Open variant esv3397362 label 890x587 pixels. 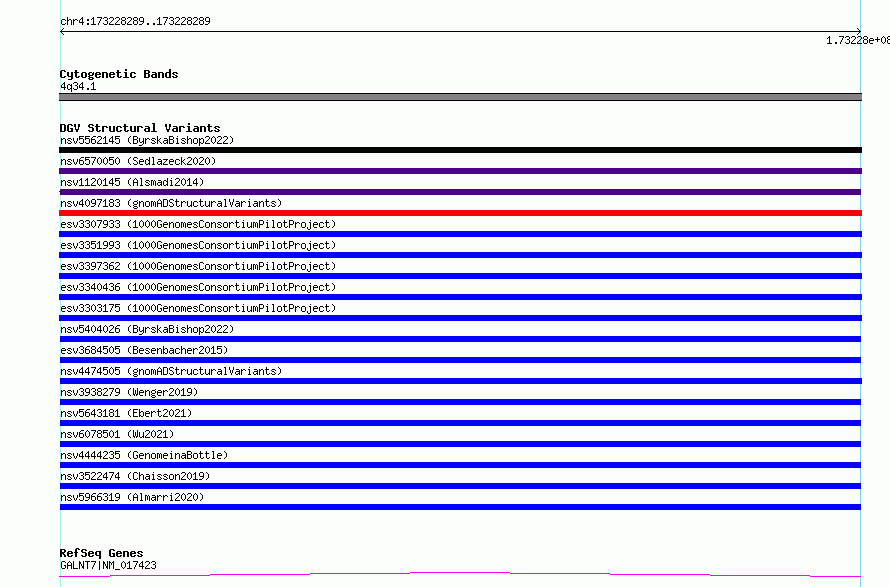(198, 266)
